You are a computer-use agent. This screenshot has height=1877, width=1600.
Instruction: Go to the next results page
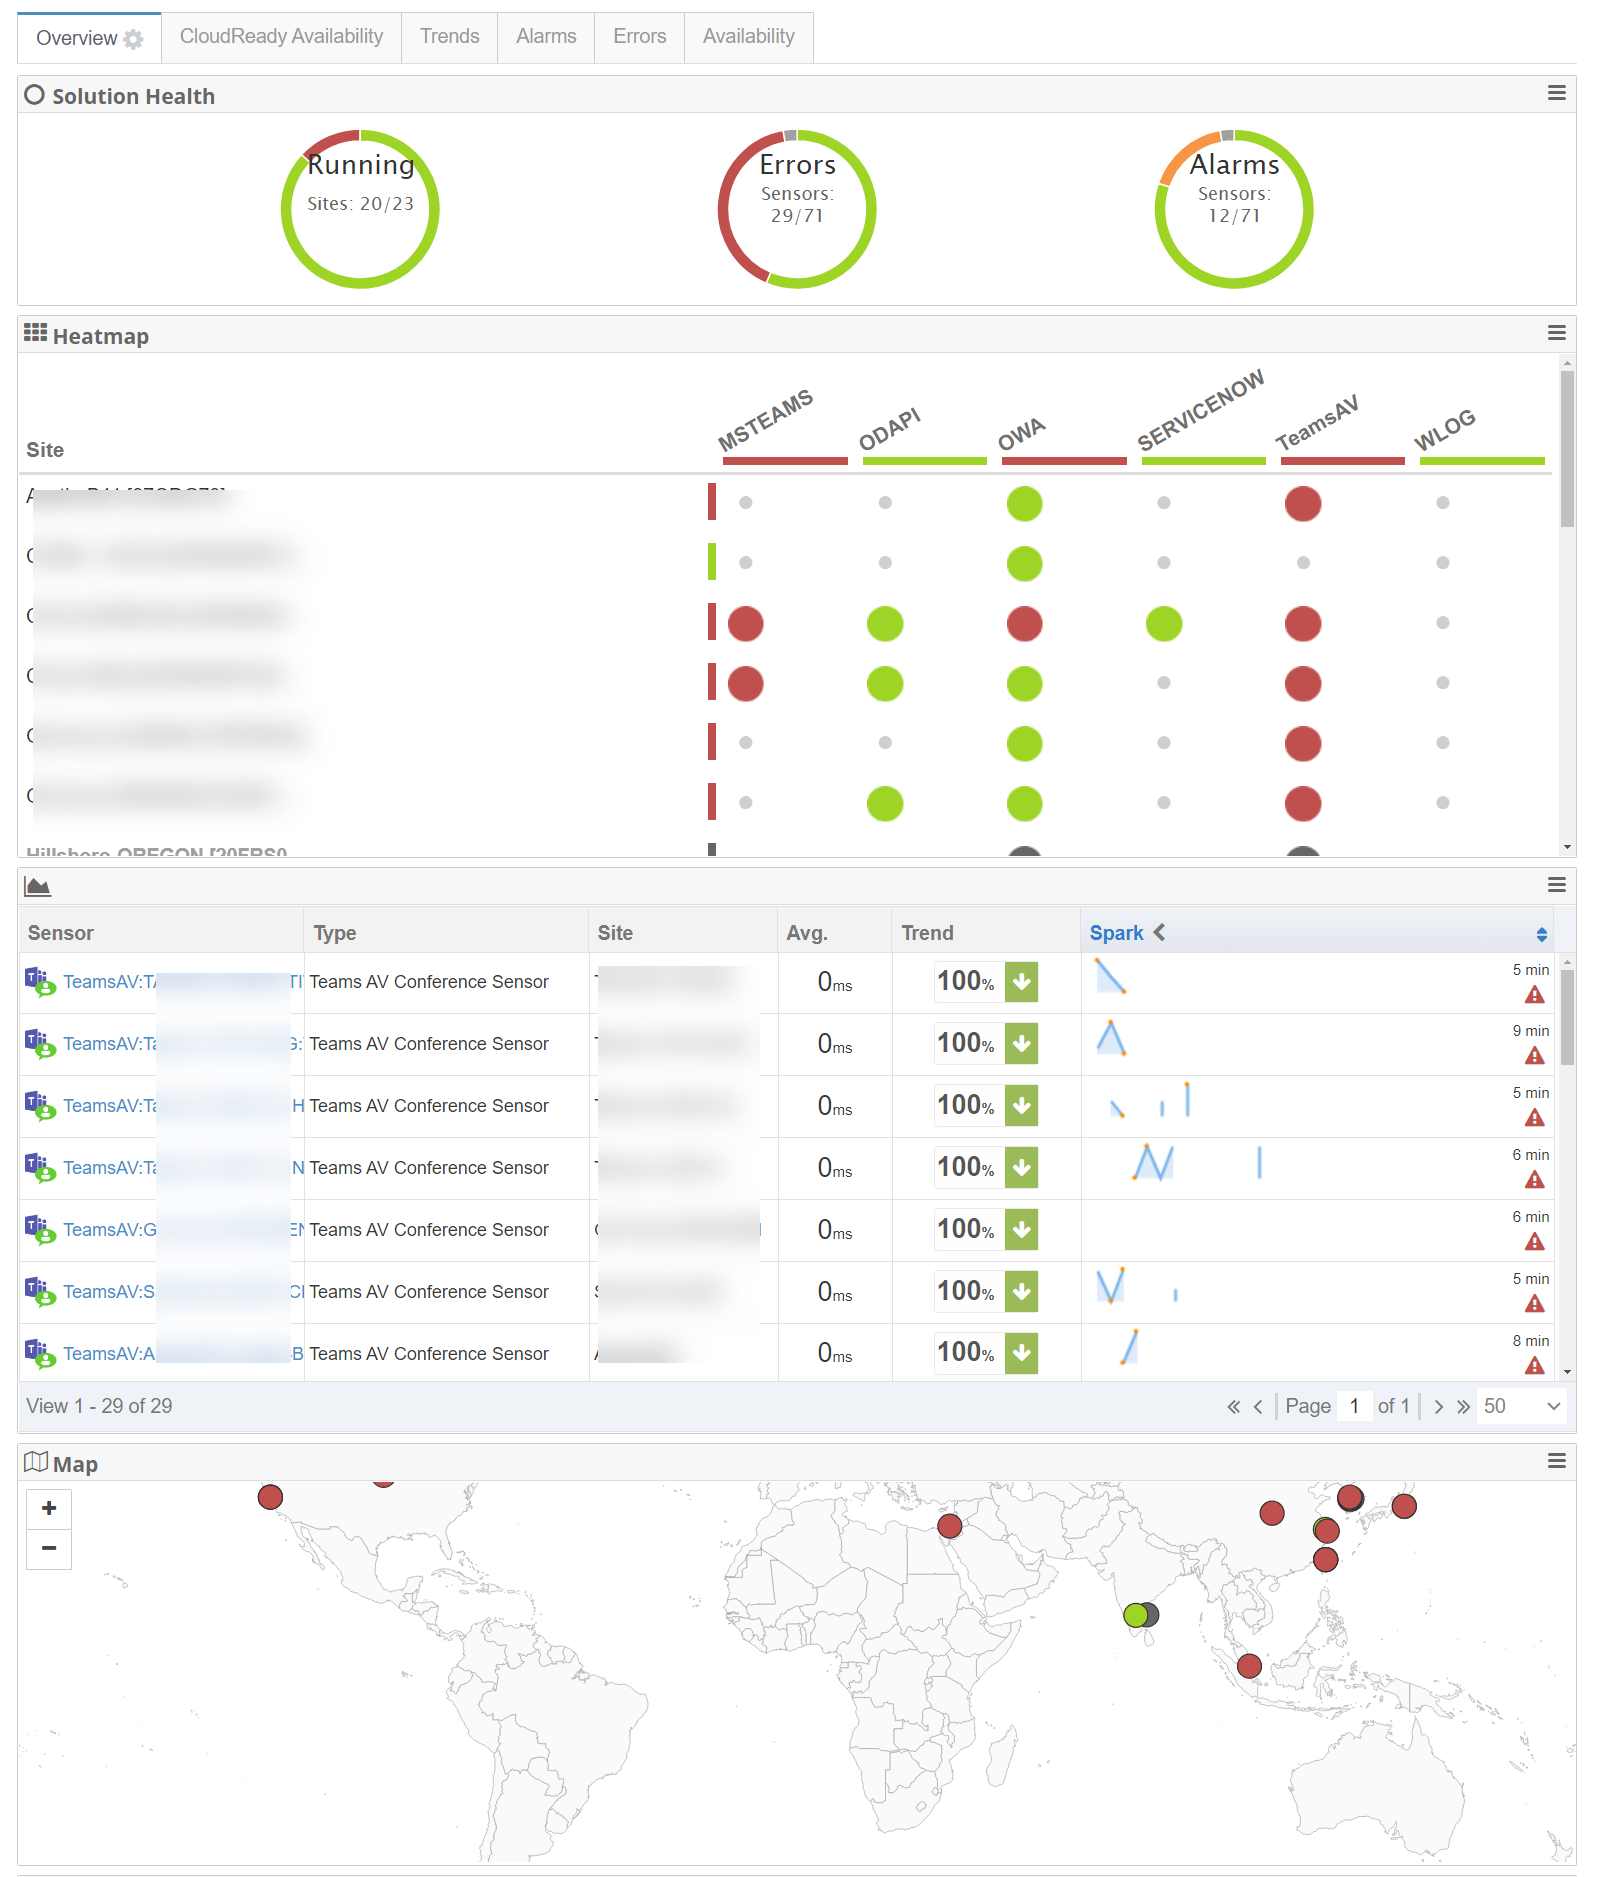1439,1407
